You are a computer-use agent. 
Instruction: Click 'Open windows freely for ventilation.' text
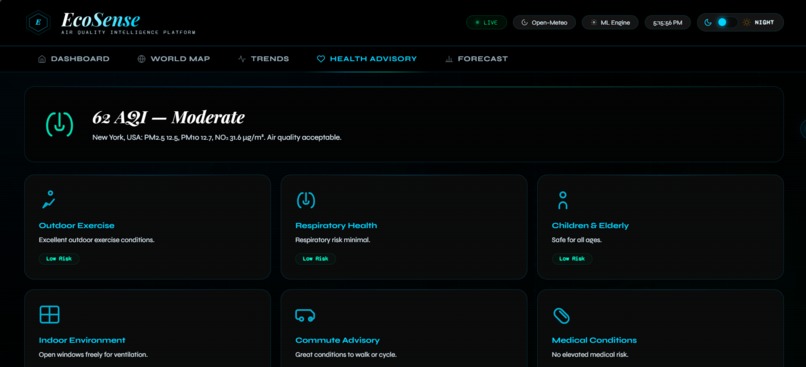93,355
